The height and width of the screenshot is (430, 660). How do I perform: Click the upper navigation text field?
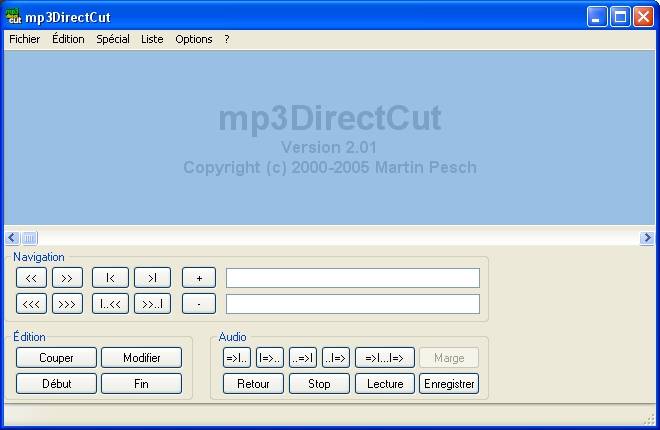[x=353, y=278]
